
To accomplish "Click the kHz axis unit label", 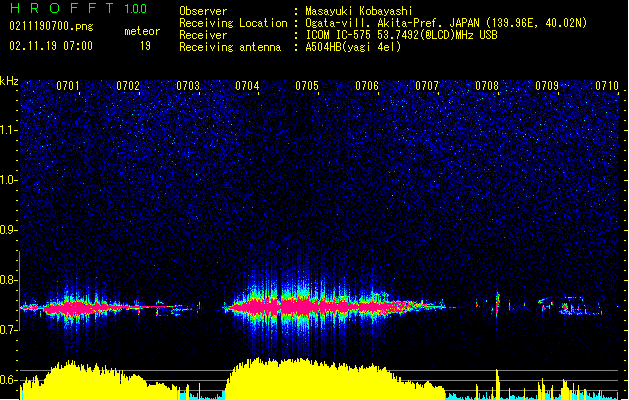I will [x=9, y=81].
